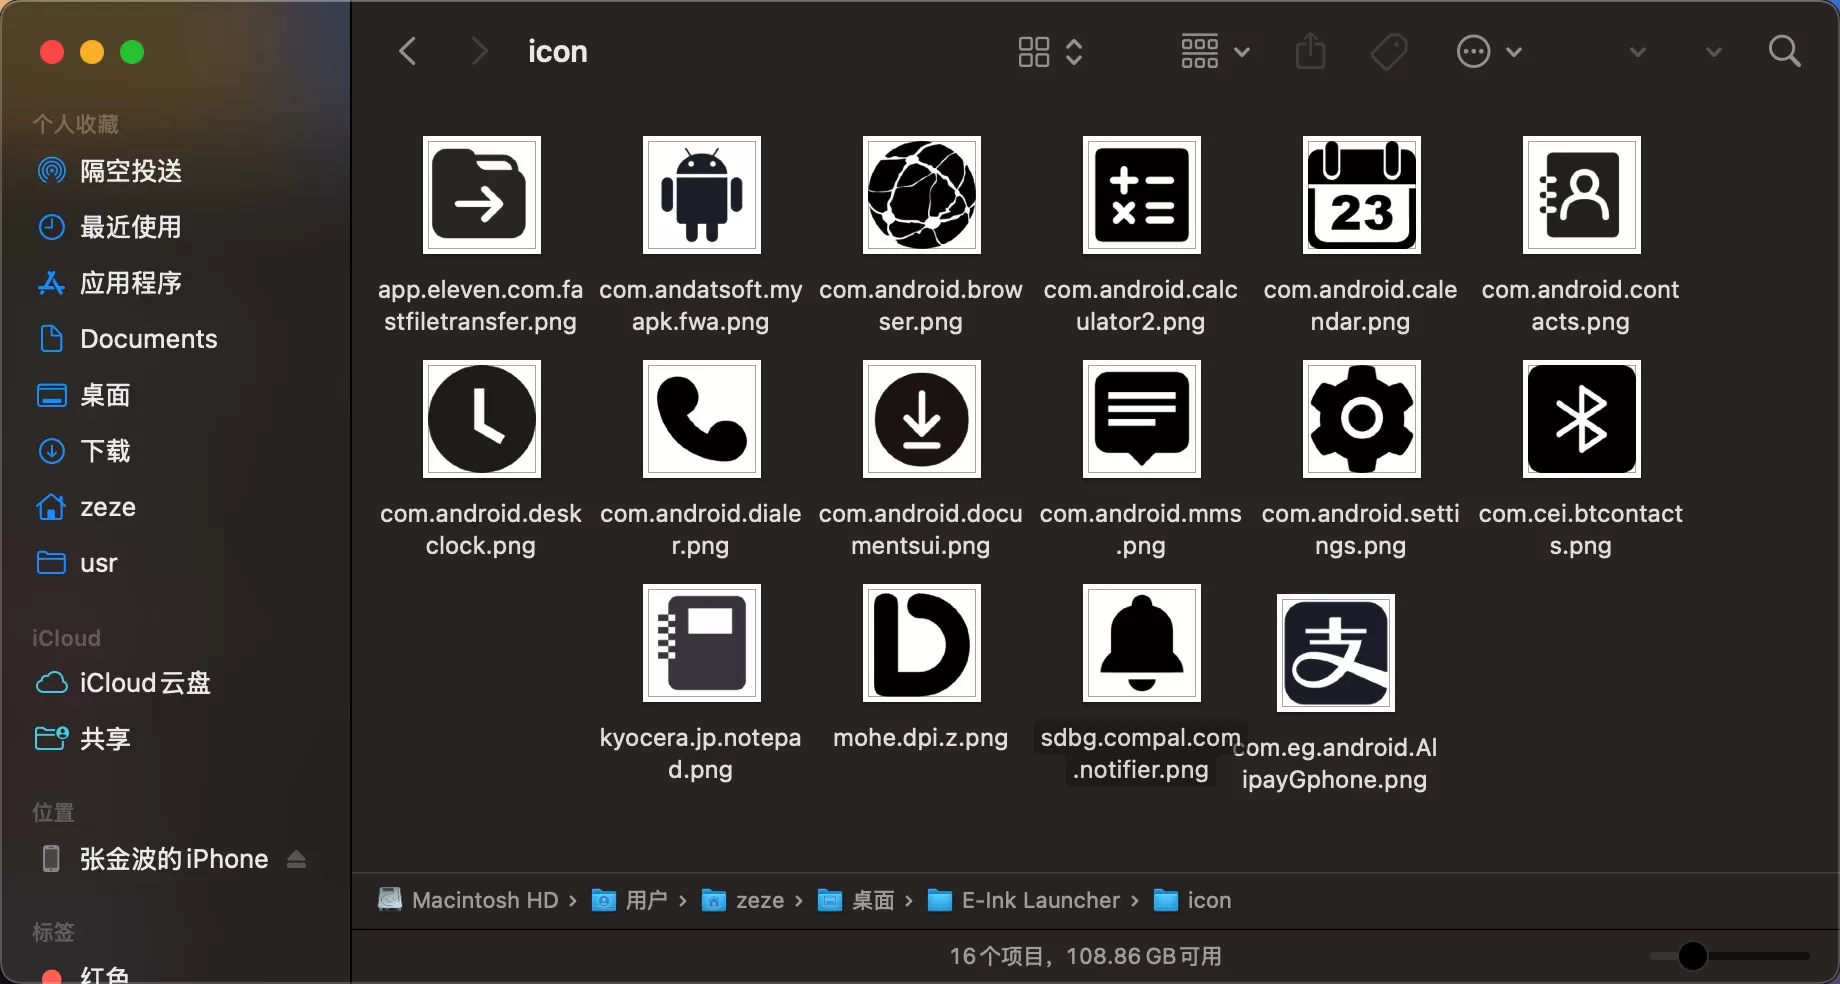Go back with the left arrow
Image resolution: width=1840 pixels, height=984 pixels.
point(407,51)
